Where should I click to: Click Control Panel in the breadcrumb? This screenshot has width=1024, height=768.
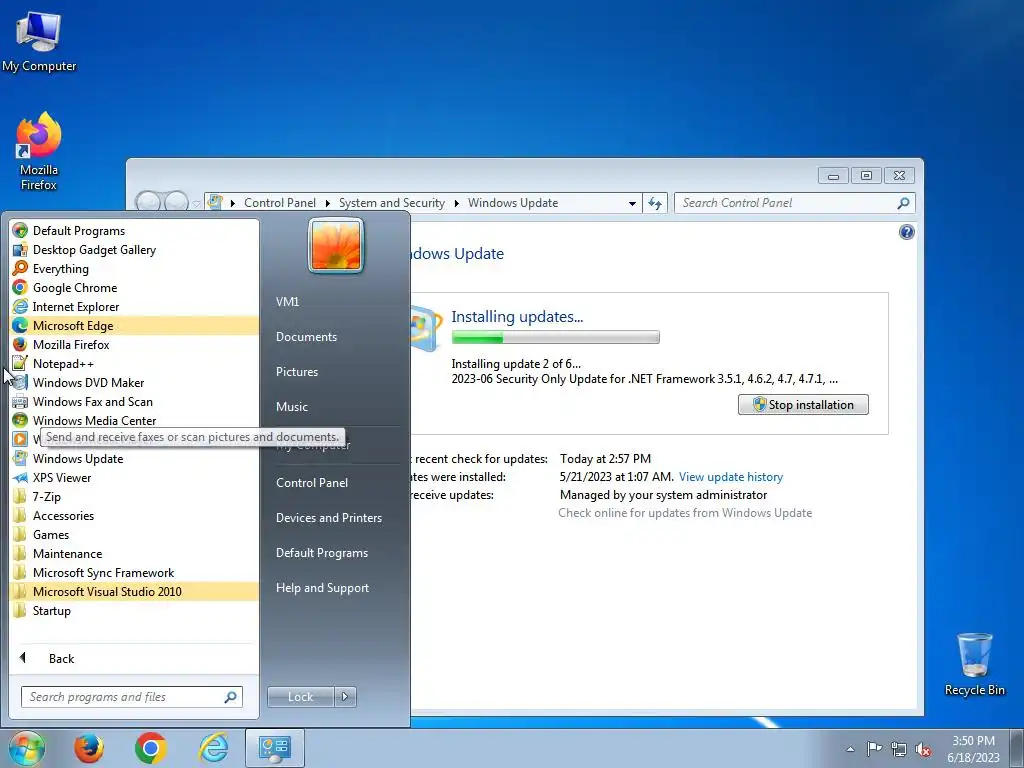[280, 203]
